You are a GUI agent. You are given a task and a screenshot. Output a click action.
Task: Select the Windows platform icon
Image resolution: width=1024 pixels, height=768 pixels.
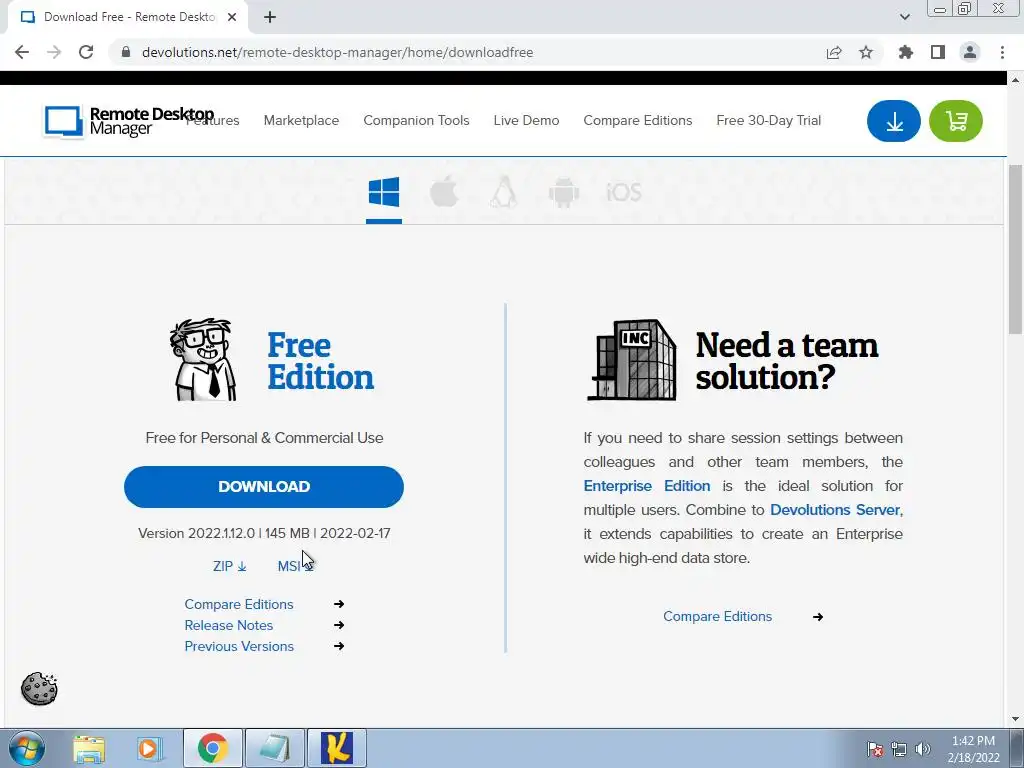click(x=384, y=192)
